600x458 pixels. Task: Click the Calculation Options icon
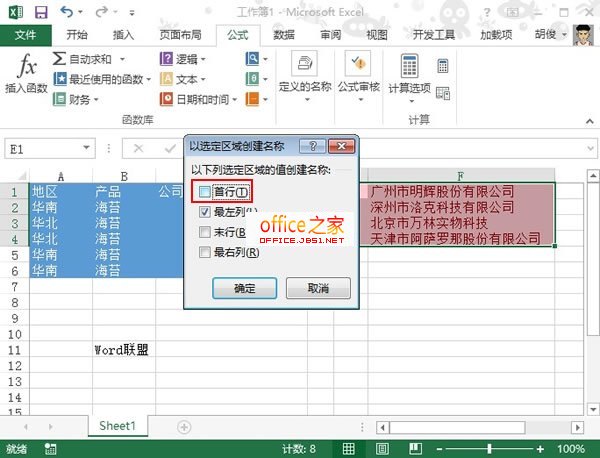click(409, 65)
